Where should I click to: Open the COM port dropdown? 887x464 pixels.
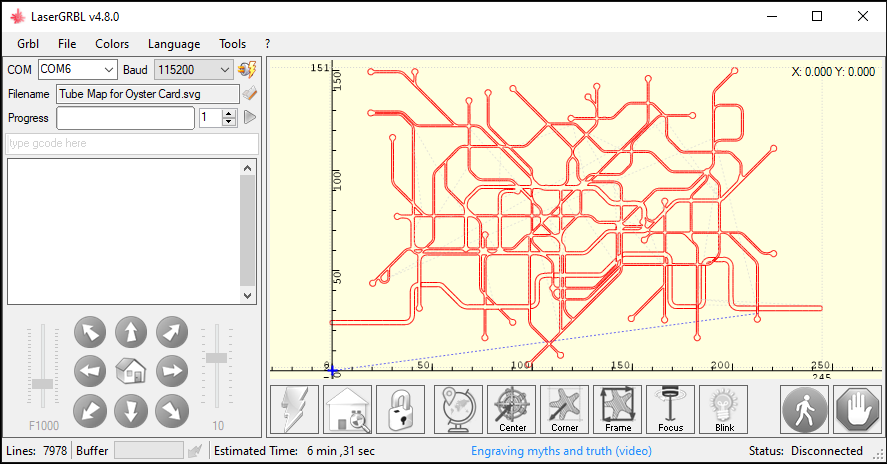point(109,70)
